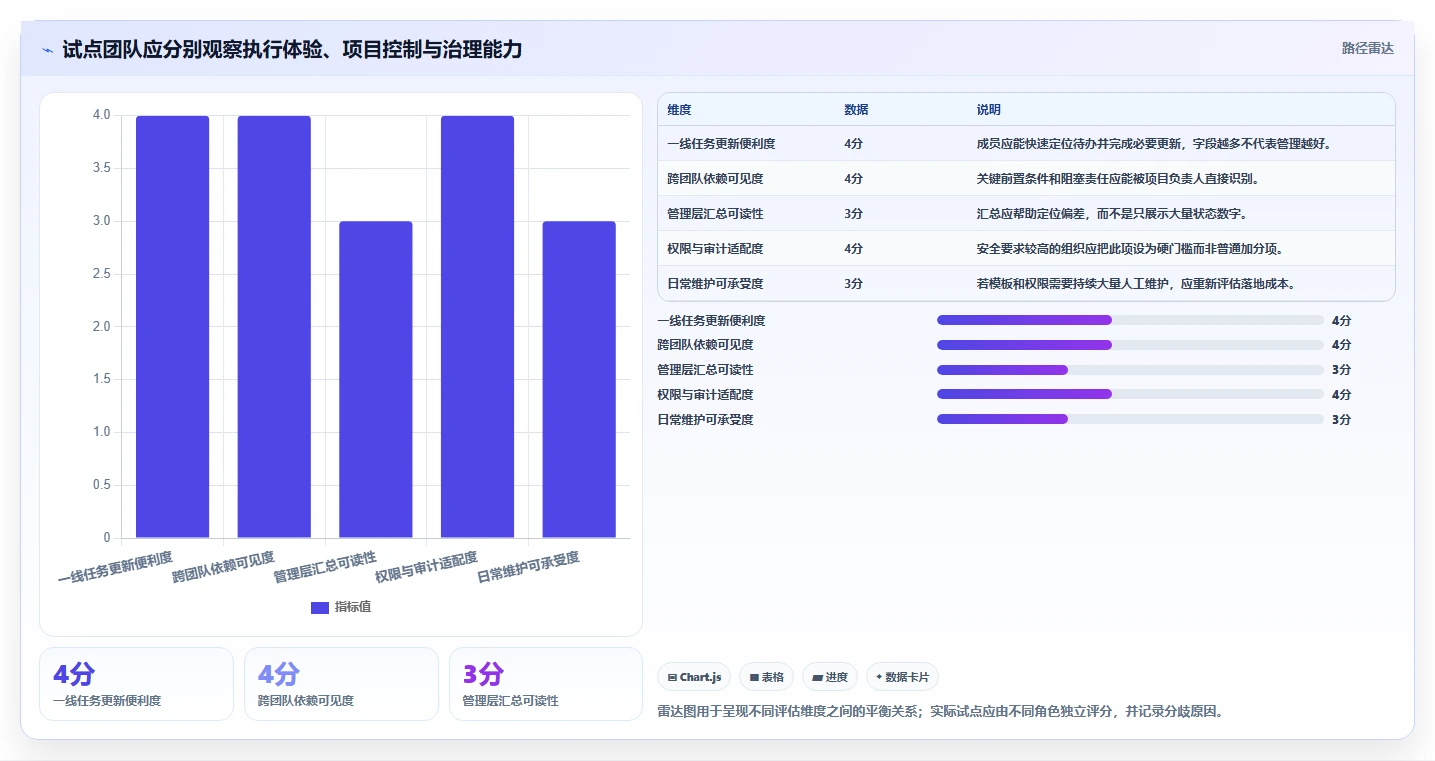The width and height of the screenshot is (1435, 761).
Task: Click the description starting with 成员应能快速定位
Action: click(x=1154, y=144)
